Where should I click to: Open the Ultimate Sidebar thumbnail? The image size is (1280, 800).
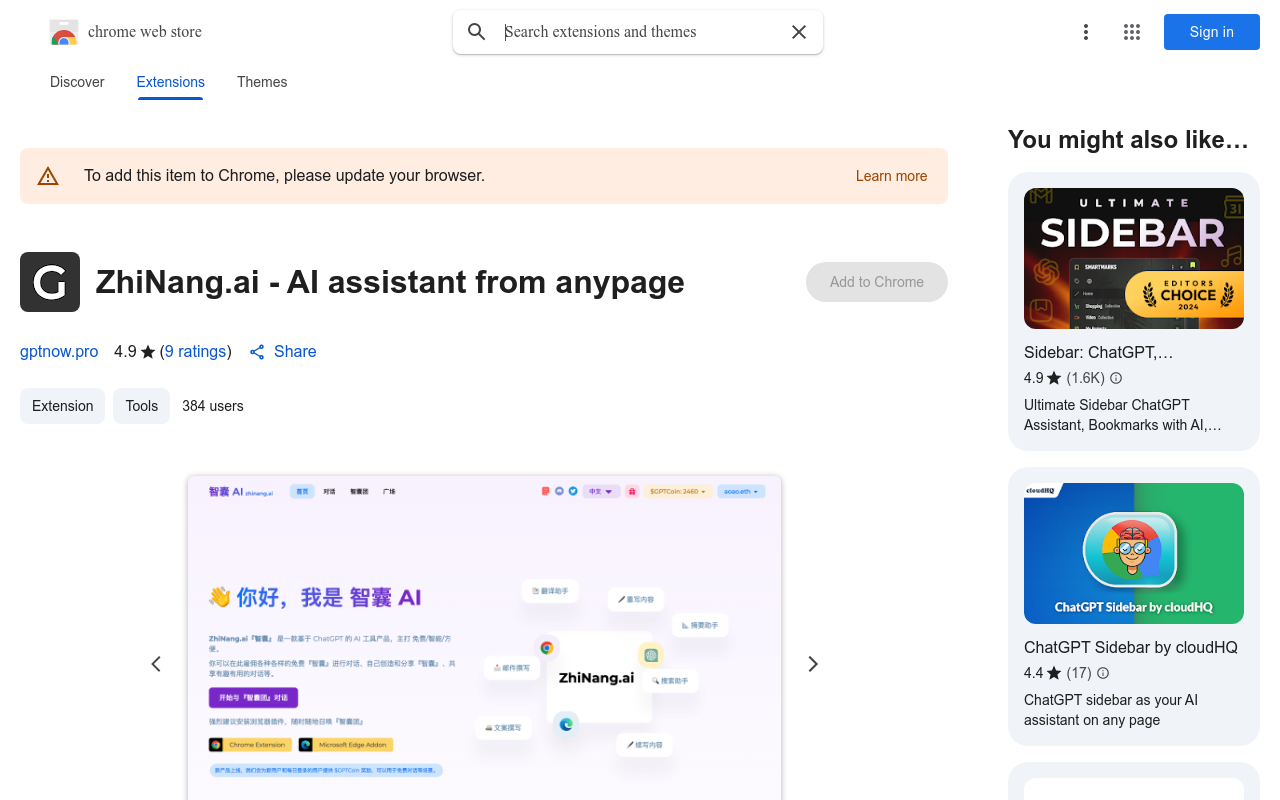pyautogui.click(x=1134, y=258)
